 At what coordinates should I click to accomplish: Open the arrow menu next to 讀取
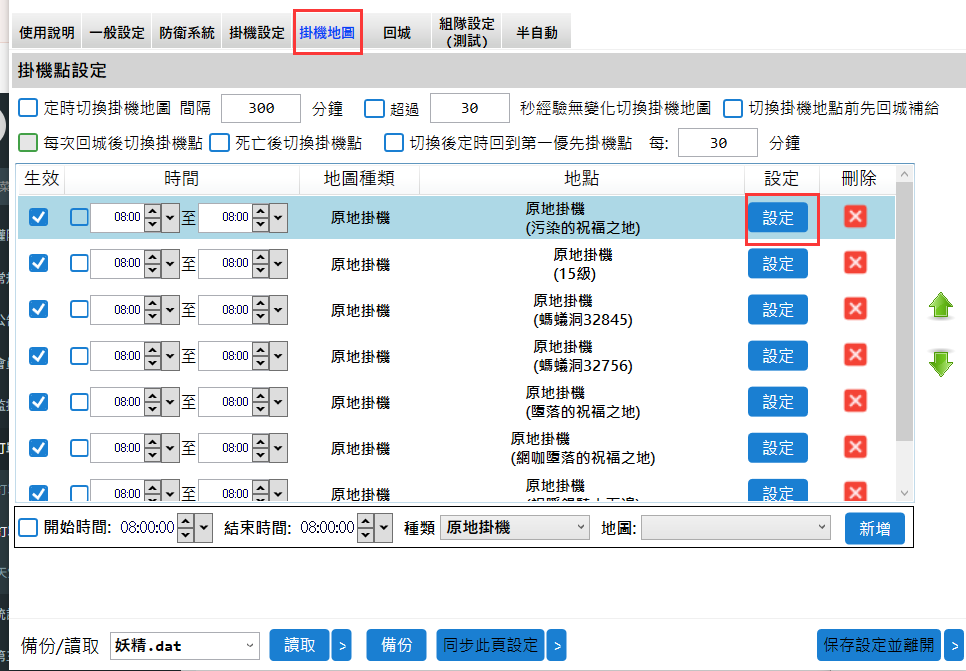click(x=342, y=645)
